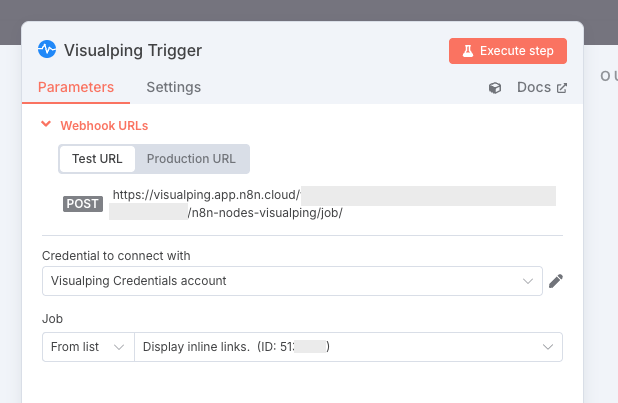Click the Visualping logo icon in header
Image resolution: width=618 pixels, height=403 pixels.
[47, 49]
